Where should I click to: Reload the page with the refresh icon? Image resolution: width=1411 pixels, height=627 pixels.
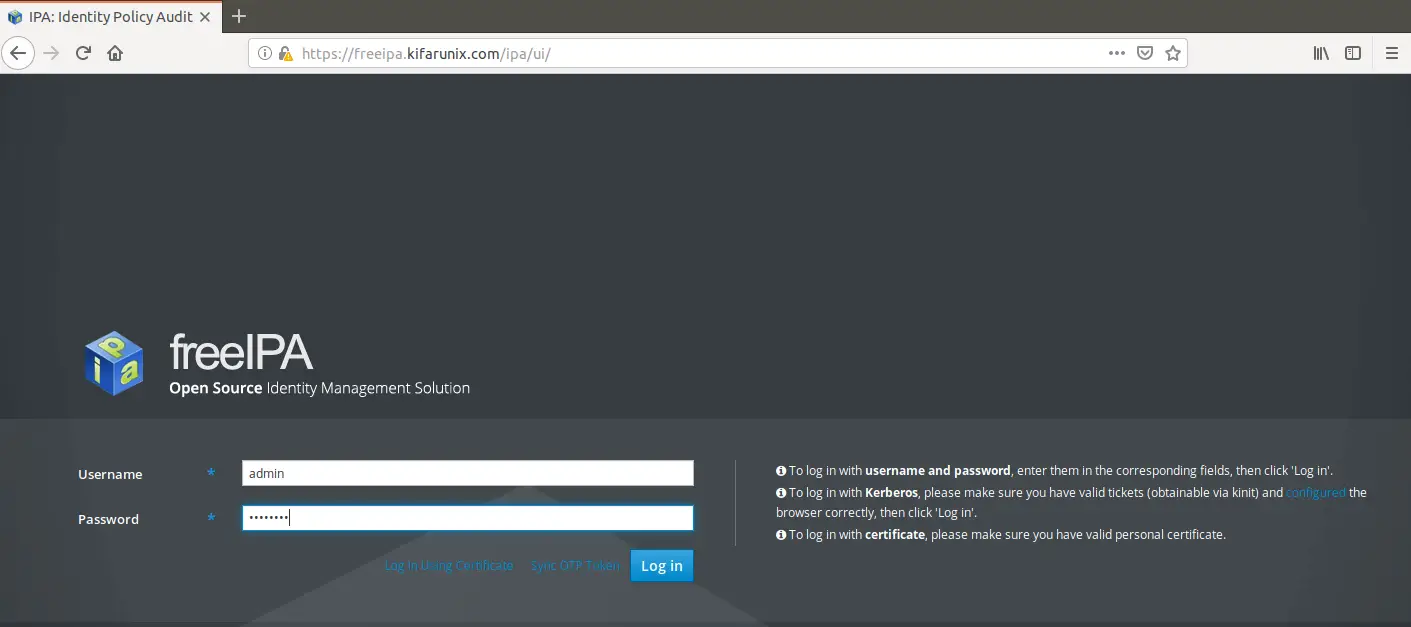point(84,53)
